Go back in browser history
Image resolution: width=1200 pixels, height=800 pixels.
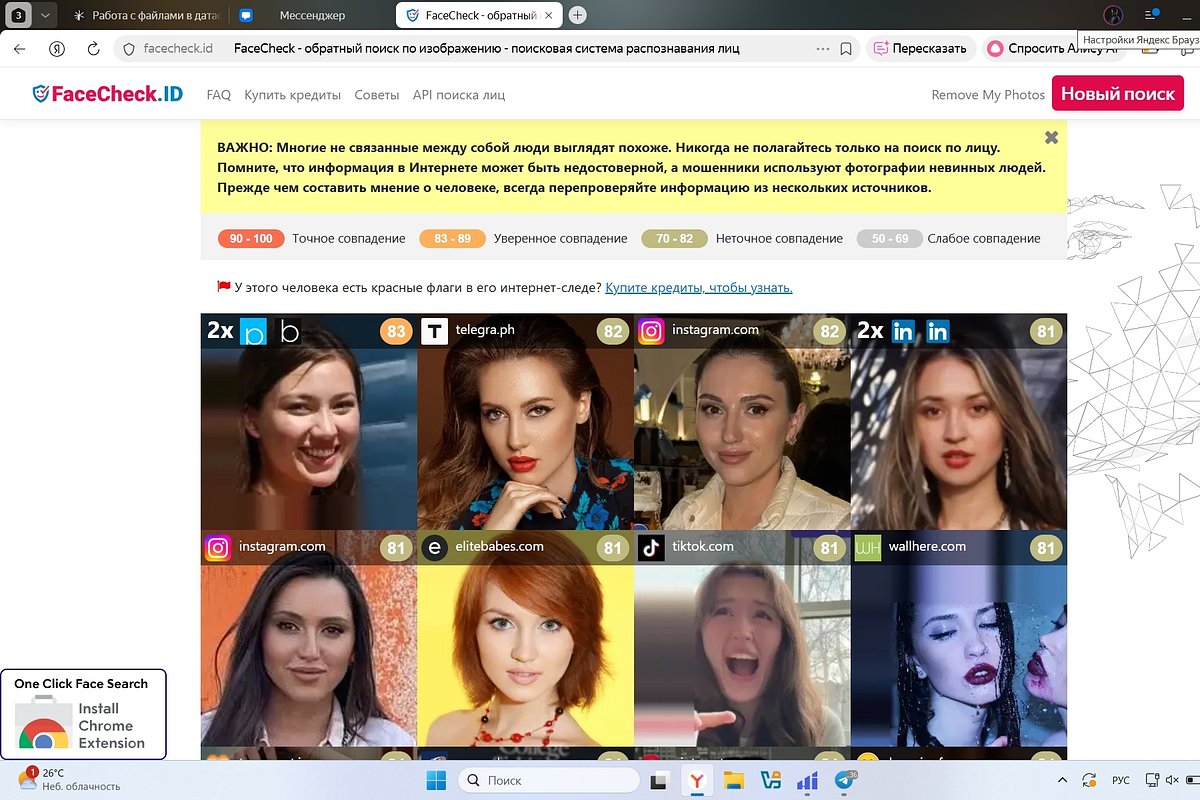click(19, 48)
